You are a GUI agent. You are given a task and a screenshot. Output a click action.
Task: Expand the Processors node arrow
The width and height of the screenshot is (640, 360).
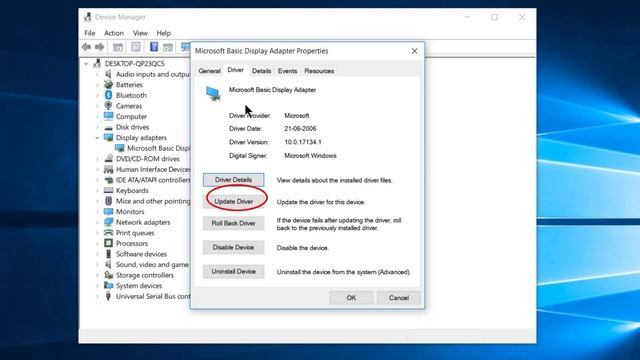tap(97, 244)
